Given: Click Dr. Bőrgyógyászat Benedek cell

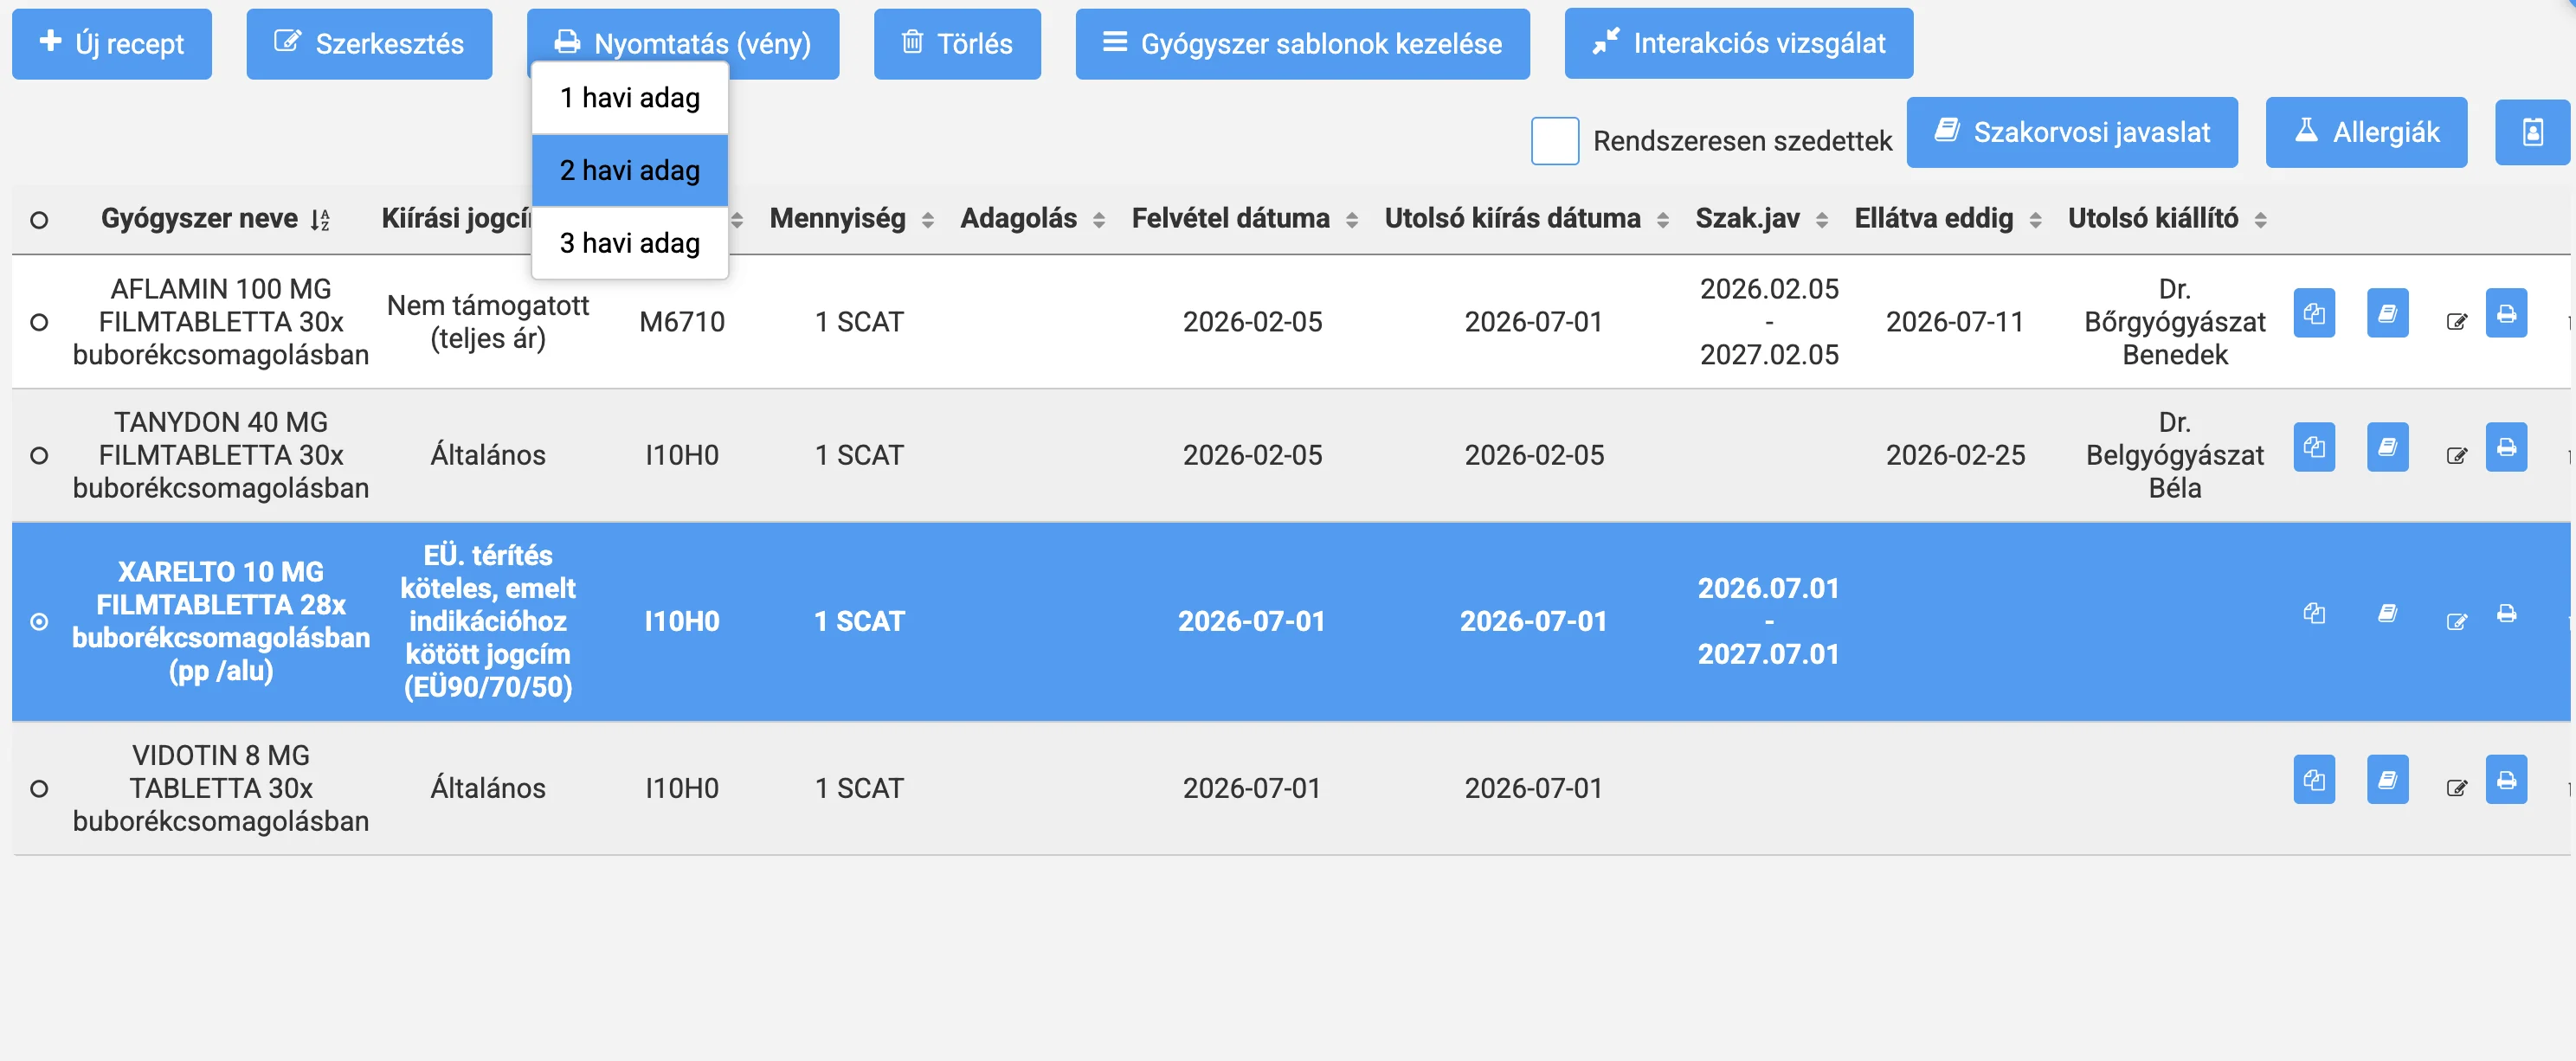Looking at the screenshot, I should pos(2174,322).
